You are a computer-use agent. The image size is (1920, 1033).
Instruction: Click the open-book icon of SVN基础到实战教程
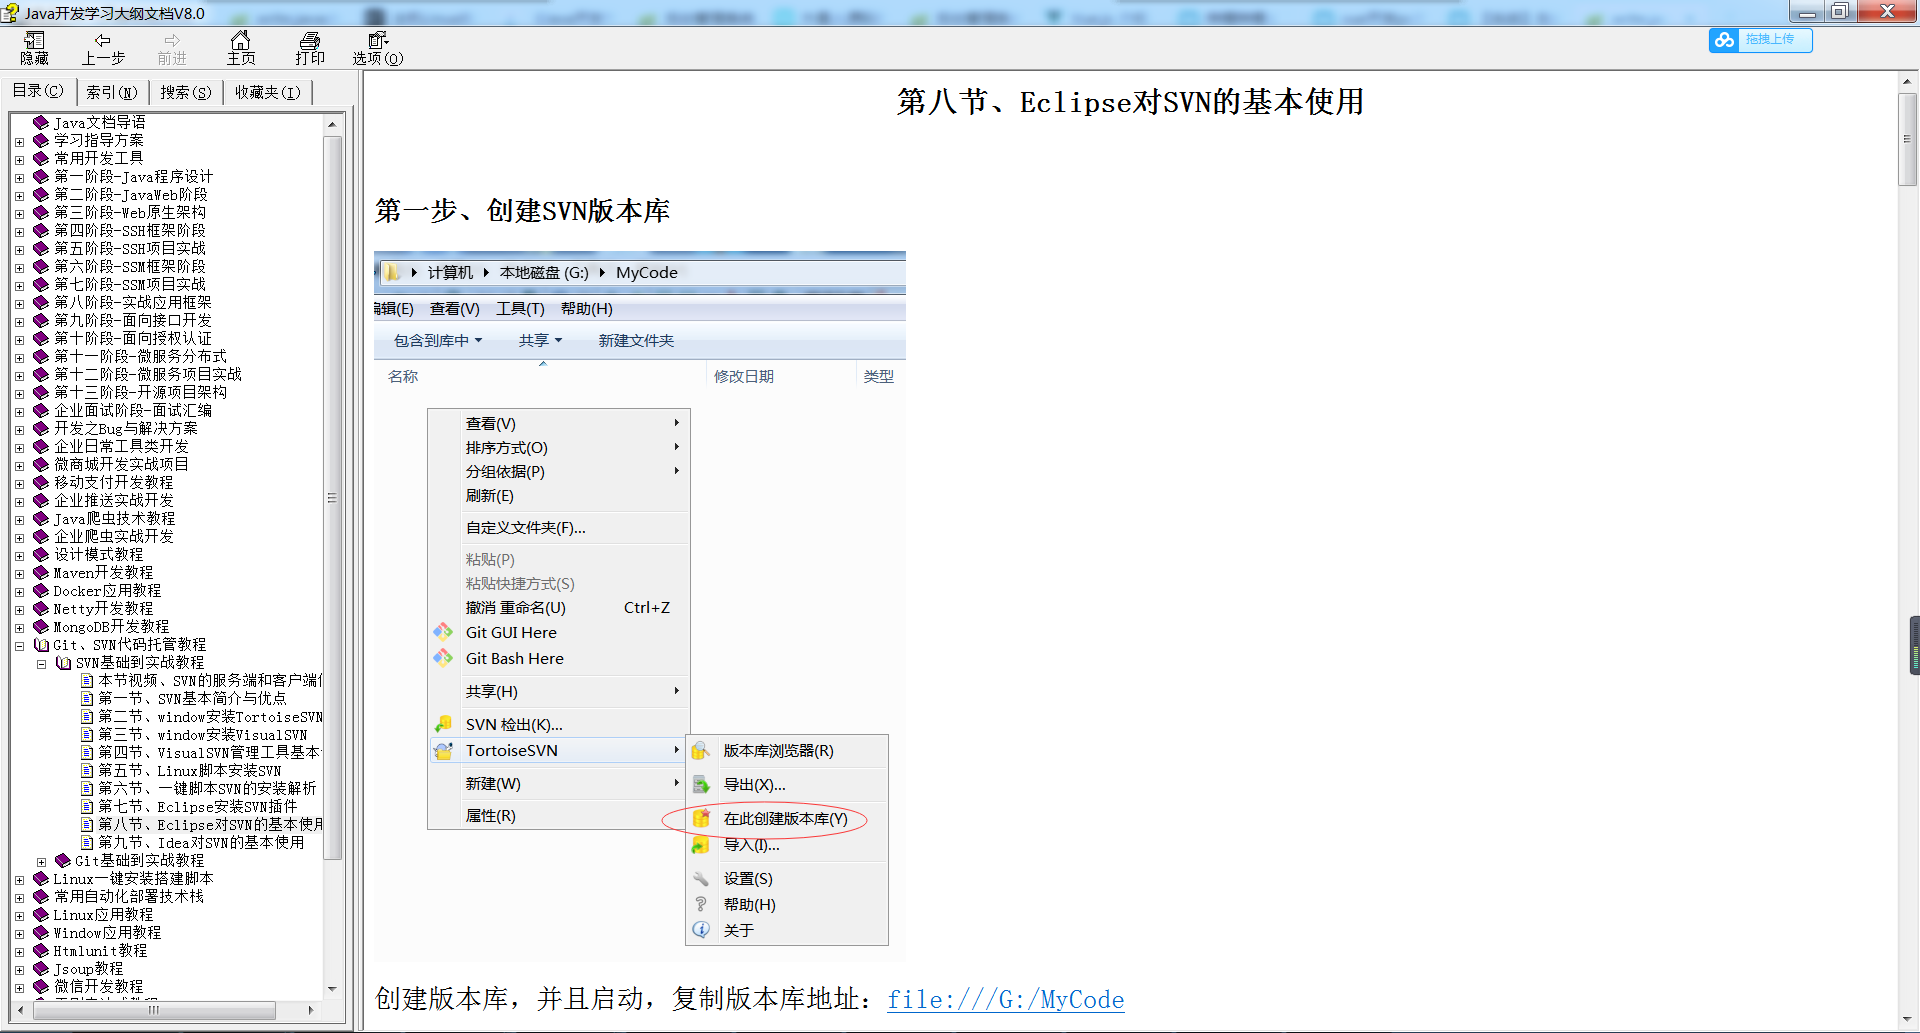click(x=63, y=663)
